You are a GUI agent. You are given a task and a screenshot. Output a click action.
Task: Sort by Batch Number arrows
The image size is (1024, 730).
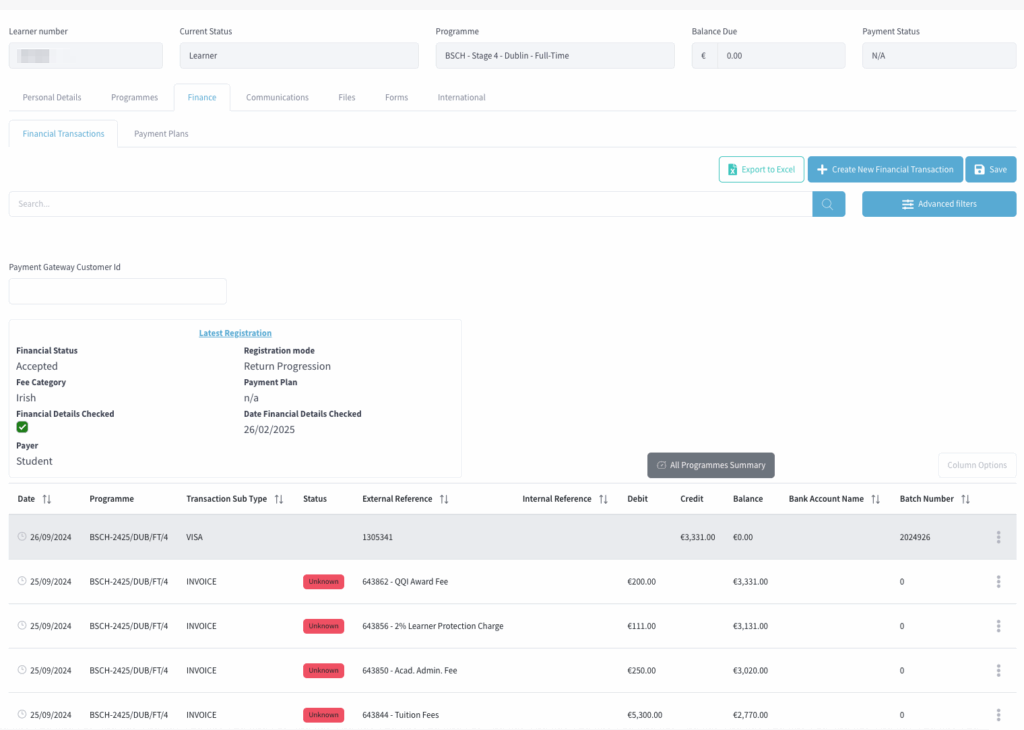(x=965, y=499)
